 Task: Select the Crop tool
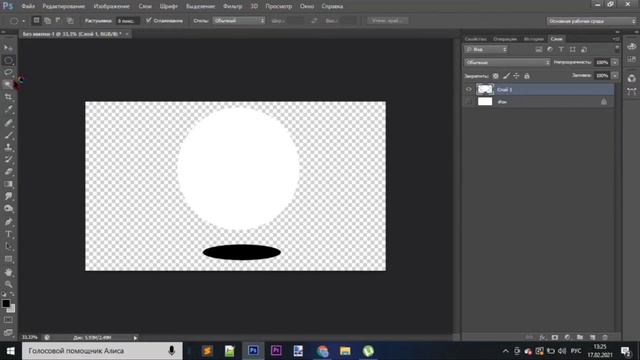click(8, 97)
